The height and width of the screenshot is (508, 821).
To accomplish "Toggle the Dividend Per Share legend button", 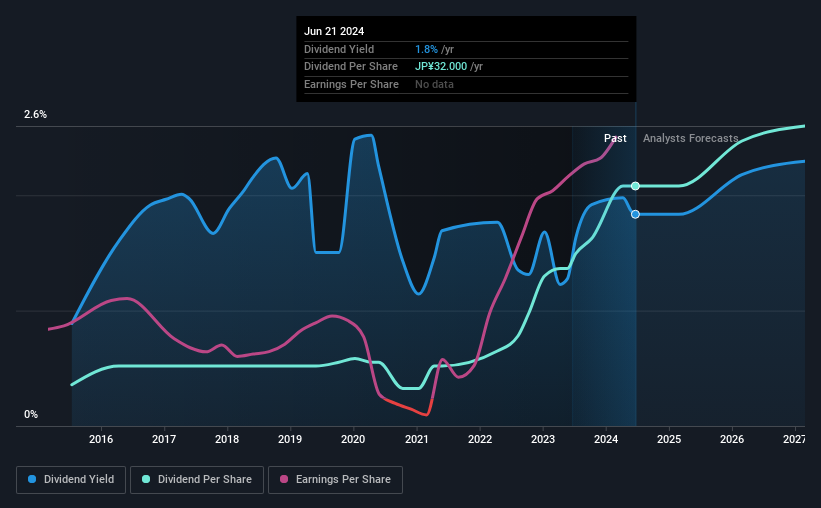I will click(197, 480).
